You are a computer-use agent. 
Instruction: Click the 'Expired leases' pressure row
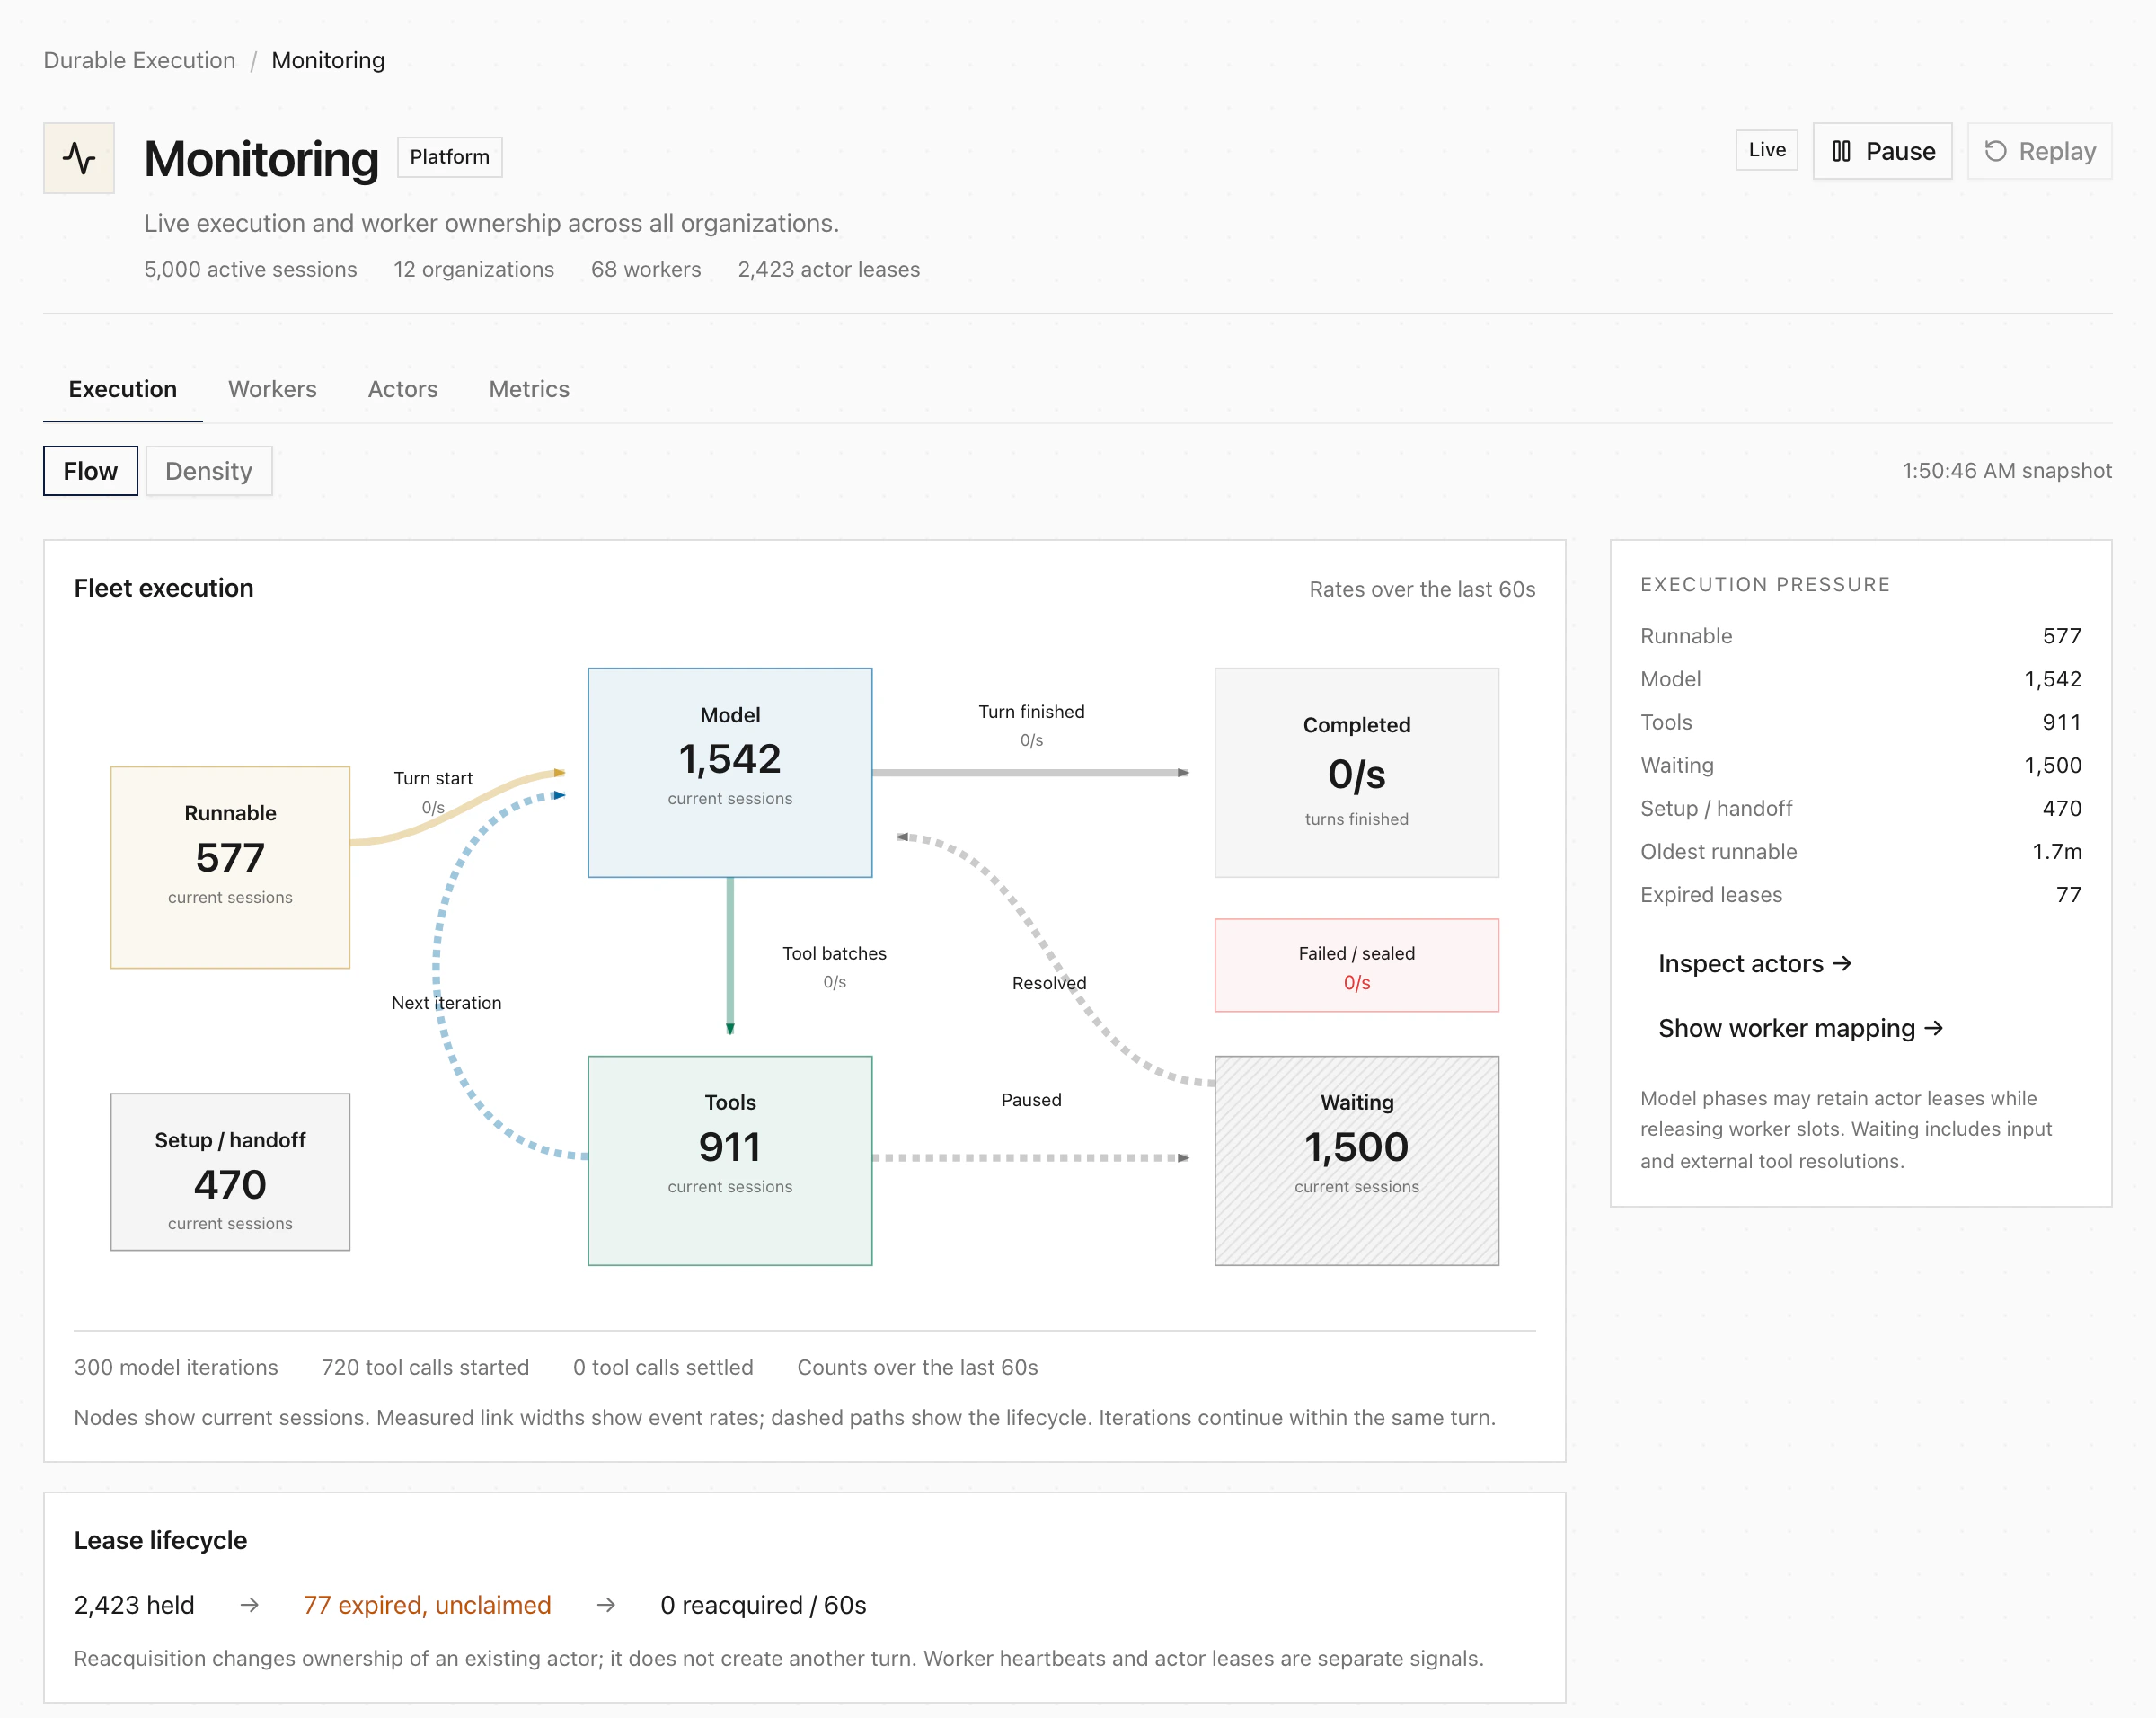pyautogui.click(x=1860, y=894)
